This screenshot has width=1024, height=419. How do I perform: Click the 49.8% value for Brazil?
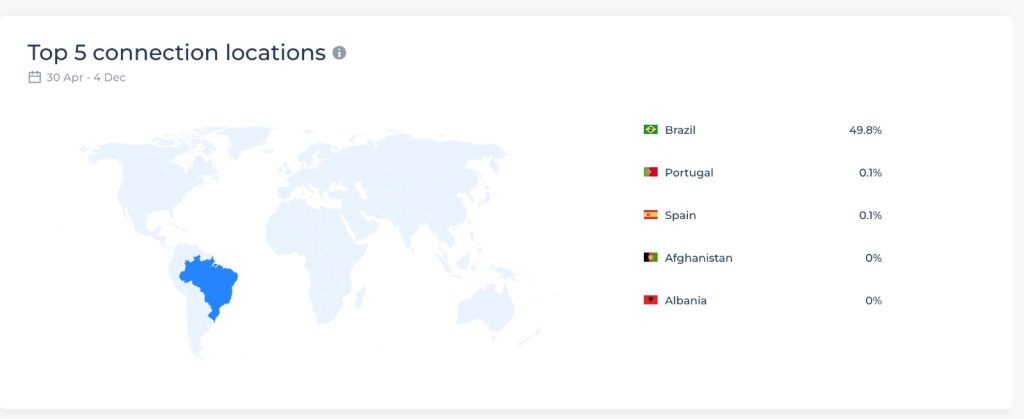(x=865, y=130)
